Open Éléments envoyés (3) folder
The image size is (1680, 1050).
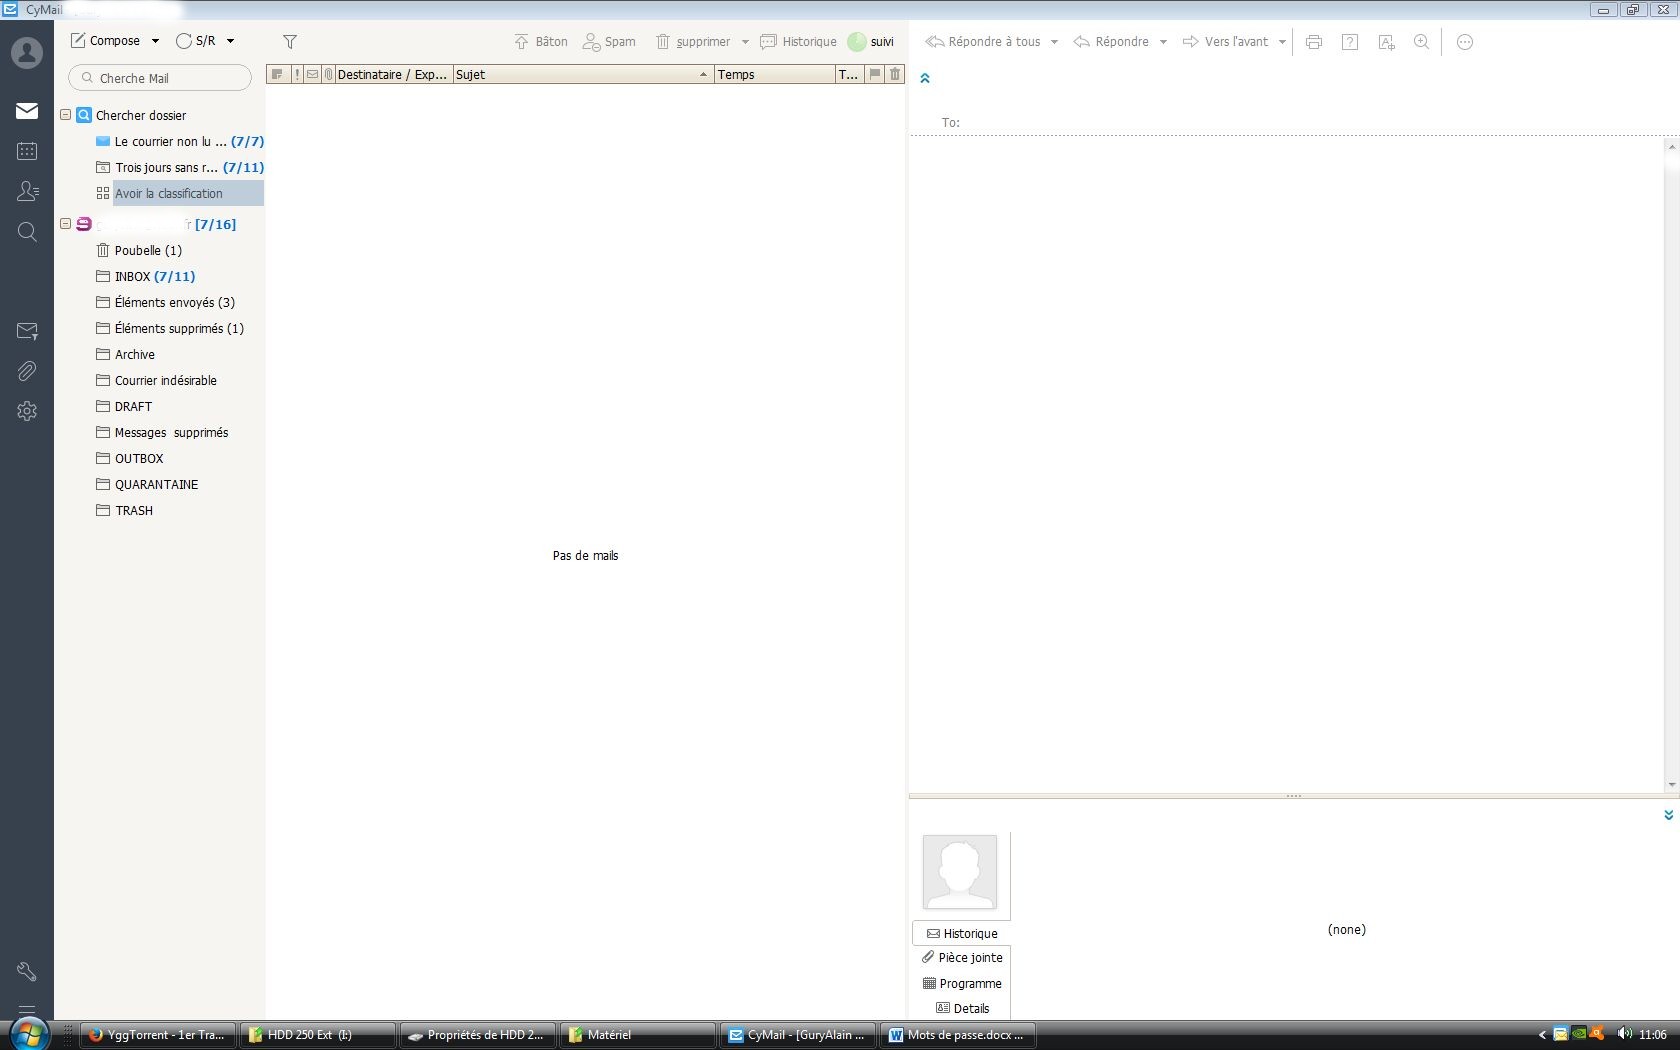tap(166, 302)
